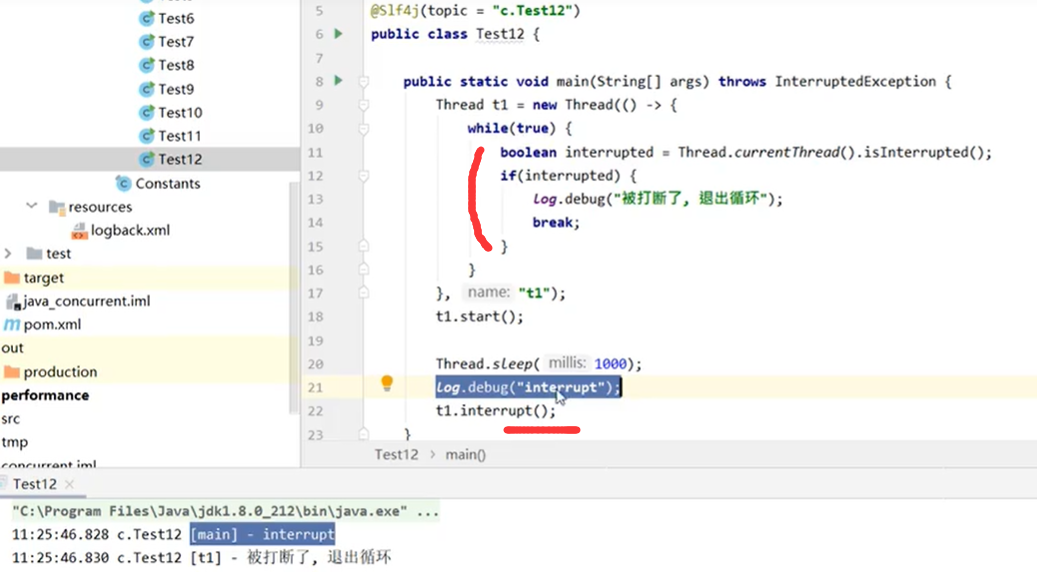1037x572 pixels.
Task: Fold the if block at line 12
Action: 363,176
